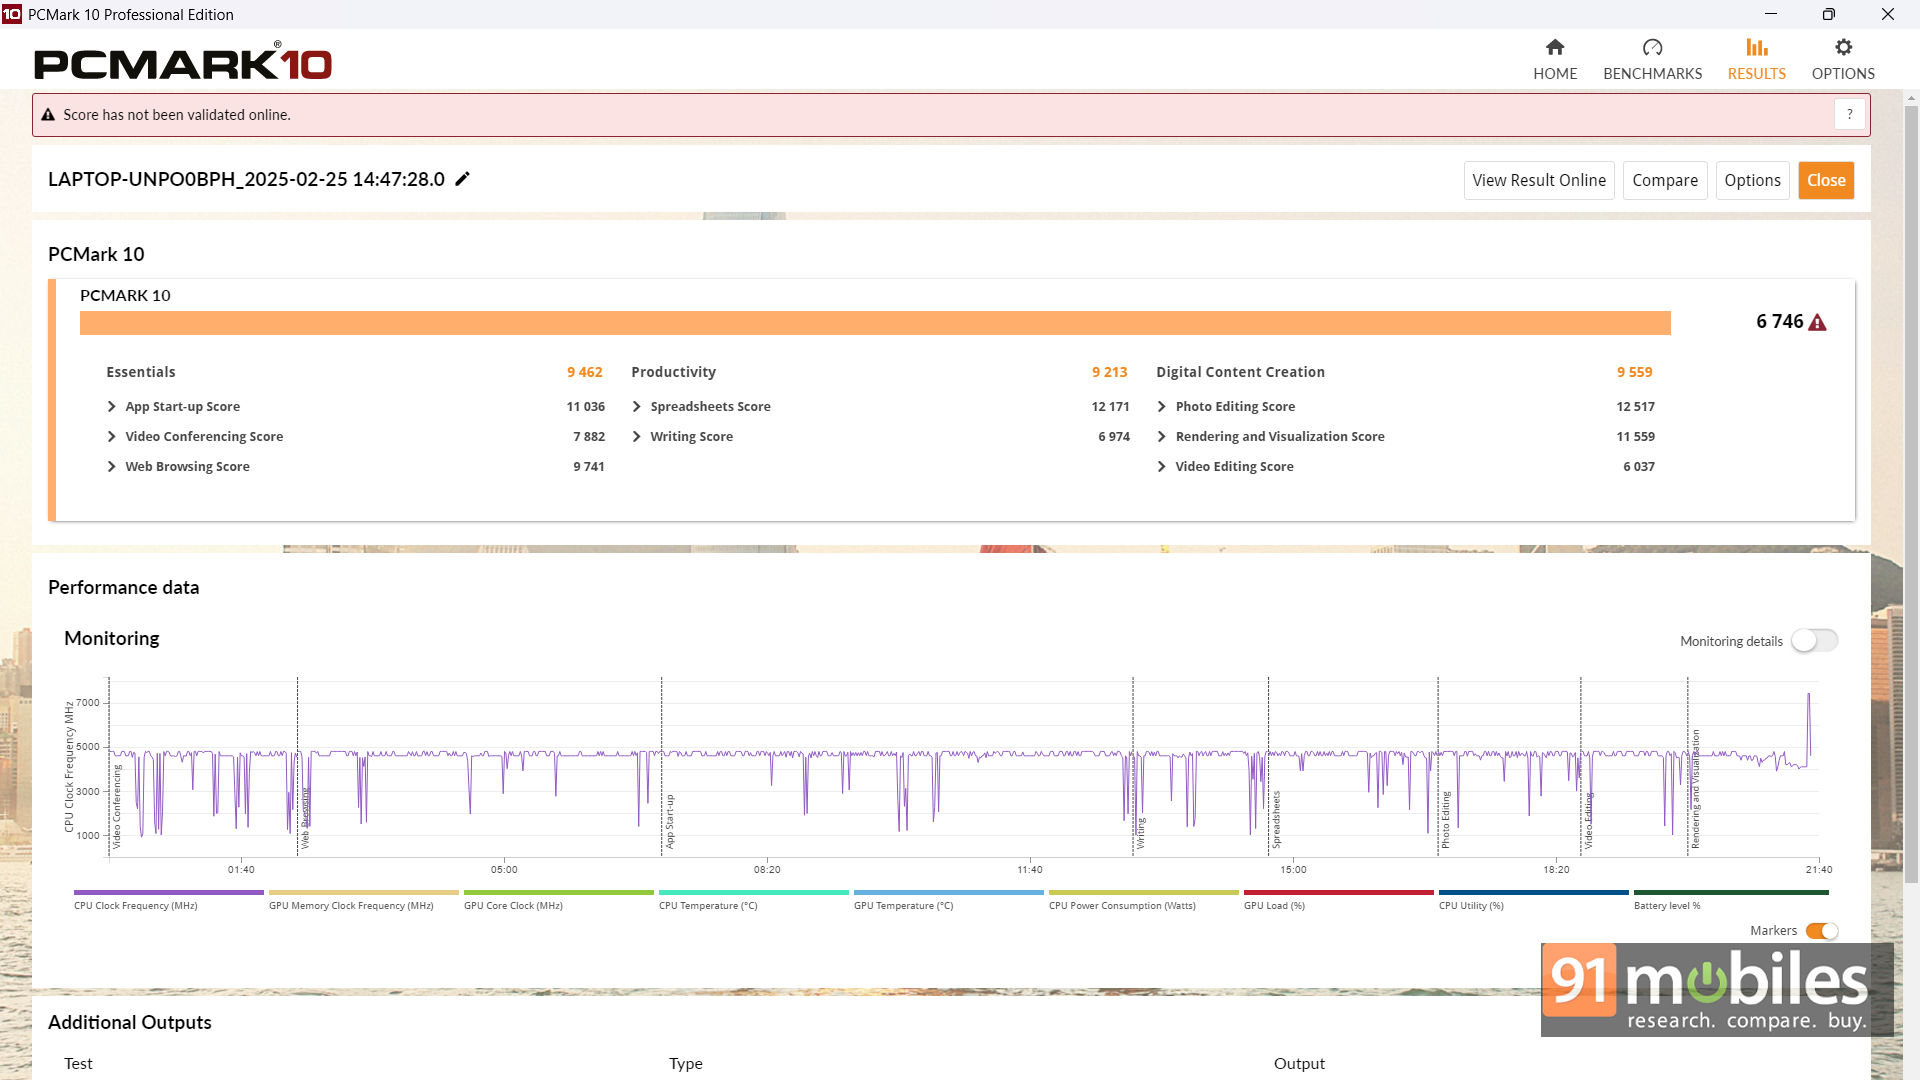Click the Writing timeline marker
This screenshot has height=1080, width=1920.
click(x=1140, y=833)
